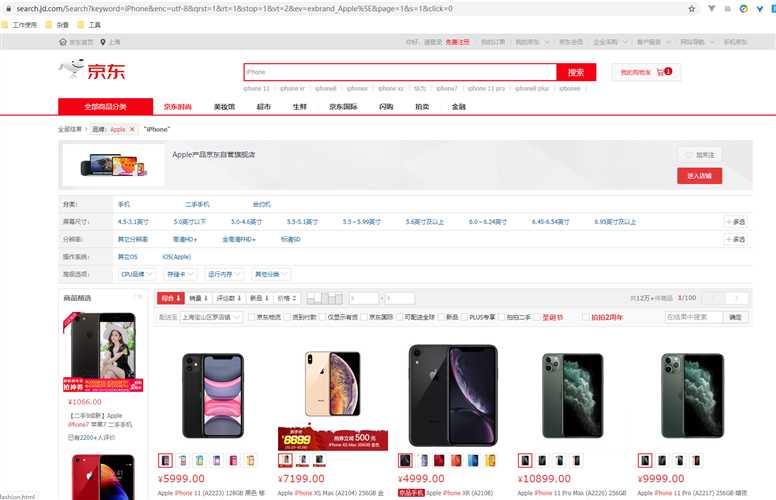Viewport: 776px width, 500px height.
Task: Select first thumbnail under ¥10899 iPhone 11 Pro Max
Action: tap(525, 460)
